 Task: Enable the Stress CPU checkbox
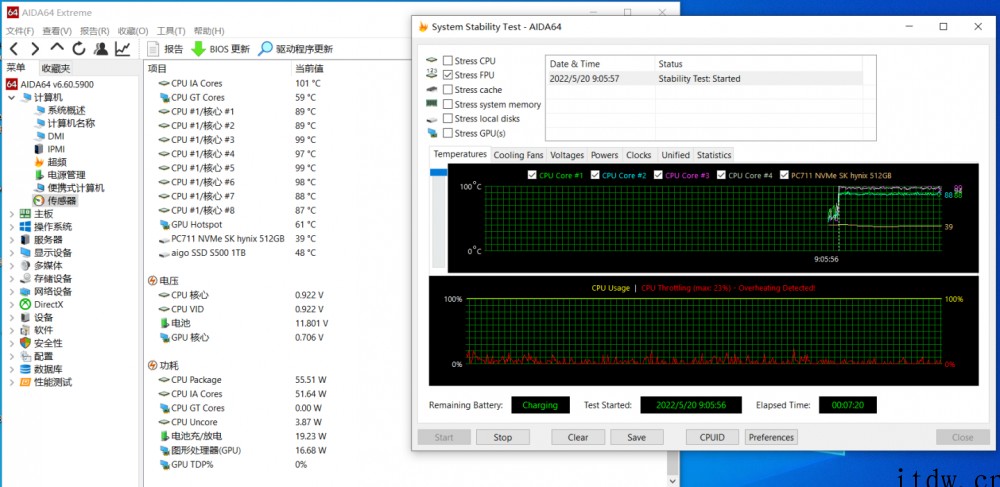pos(448,61)
